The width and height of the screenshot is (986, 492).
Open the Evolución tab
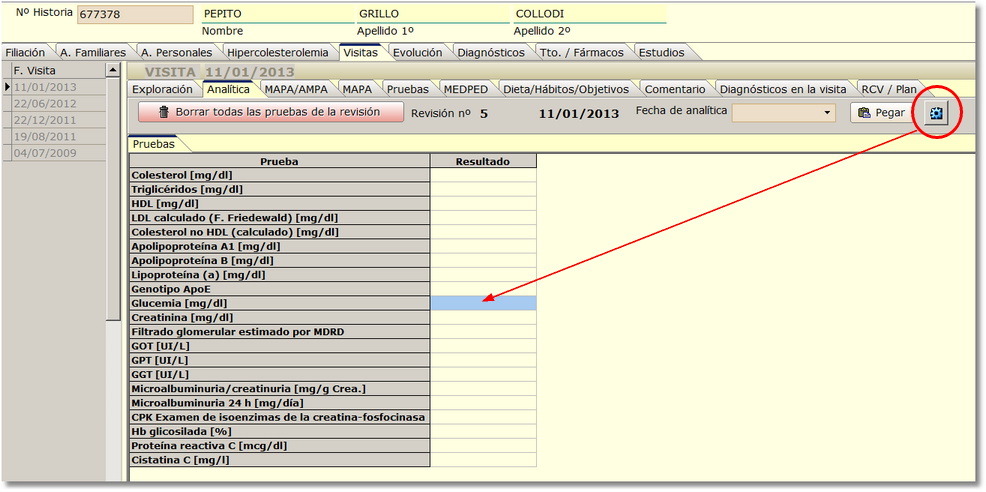pyautogui.click(x=418, y=53)
